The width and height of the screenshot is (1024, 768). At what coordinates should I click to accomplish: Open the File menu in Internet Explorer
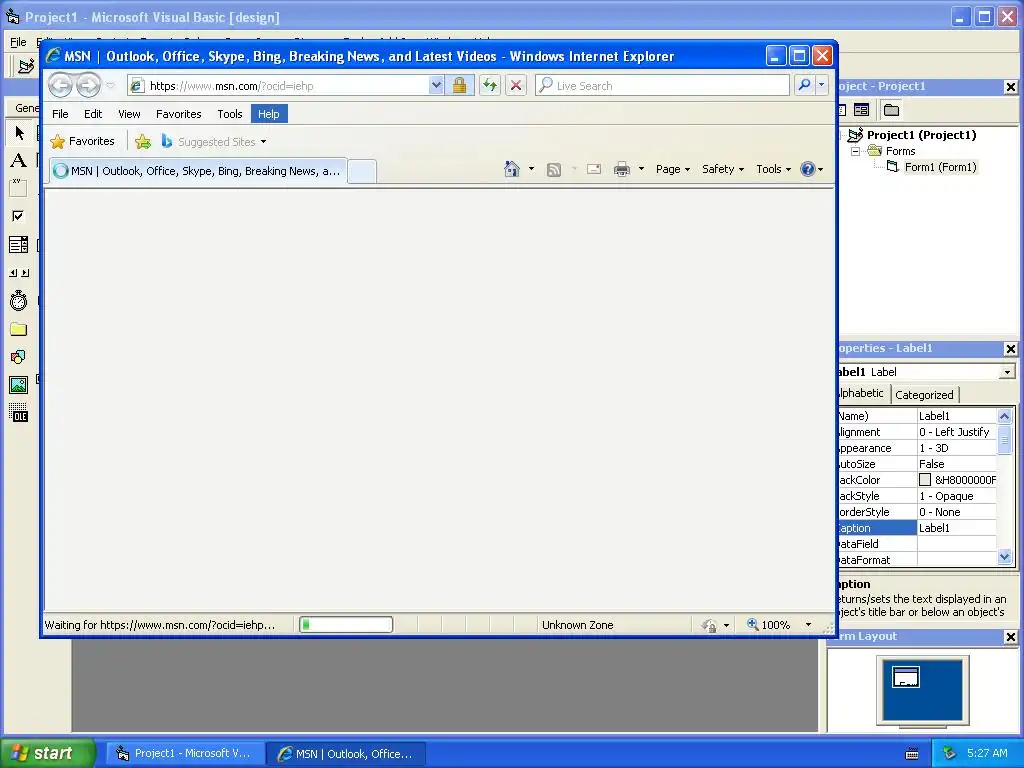click(60, 114)
